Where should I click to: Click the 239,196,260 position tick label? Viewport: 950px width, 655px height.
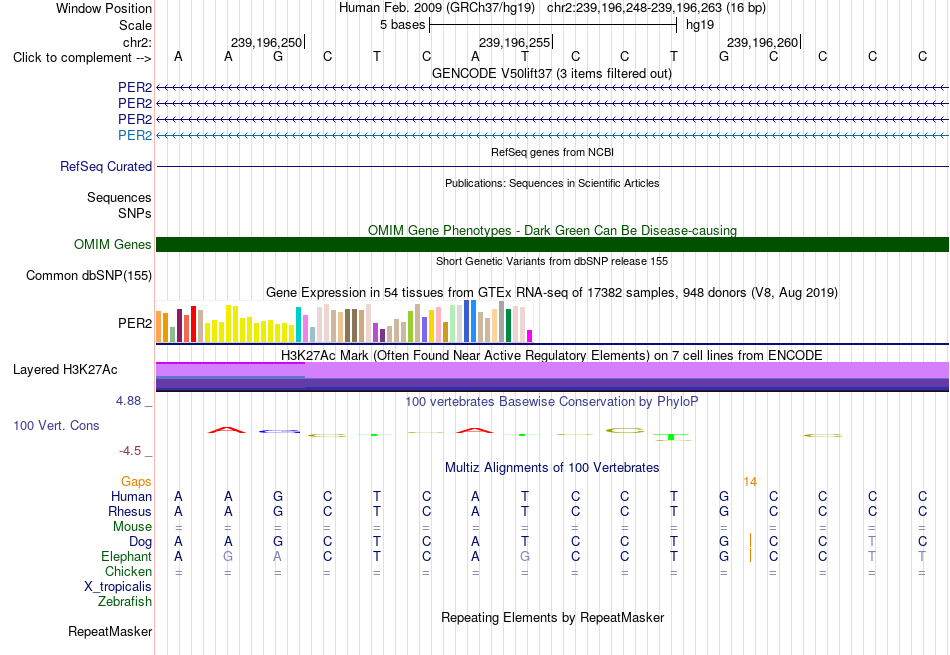[762, 42]
